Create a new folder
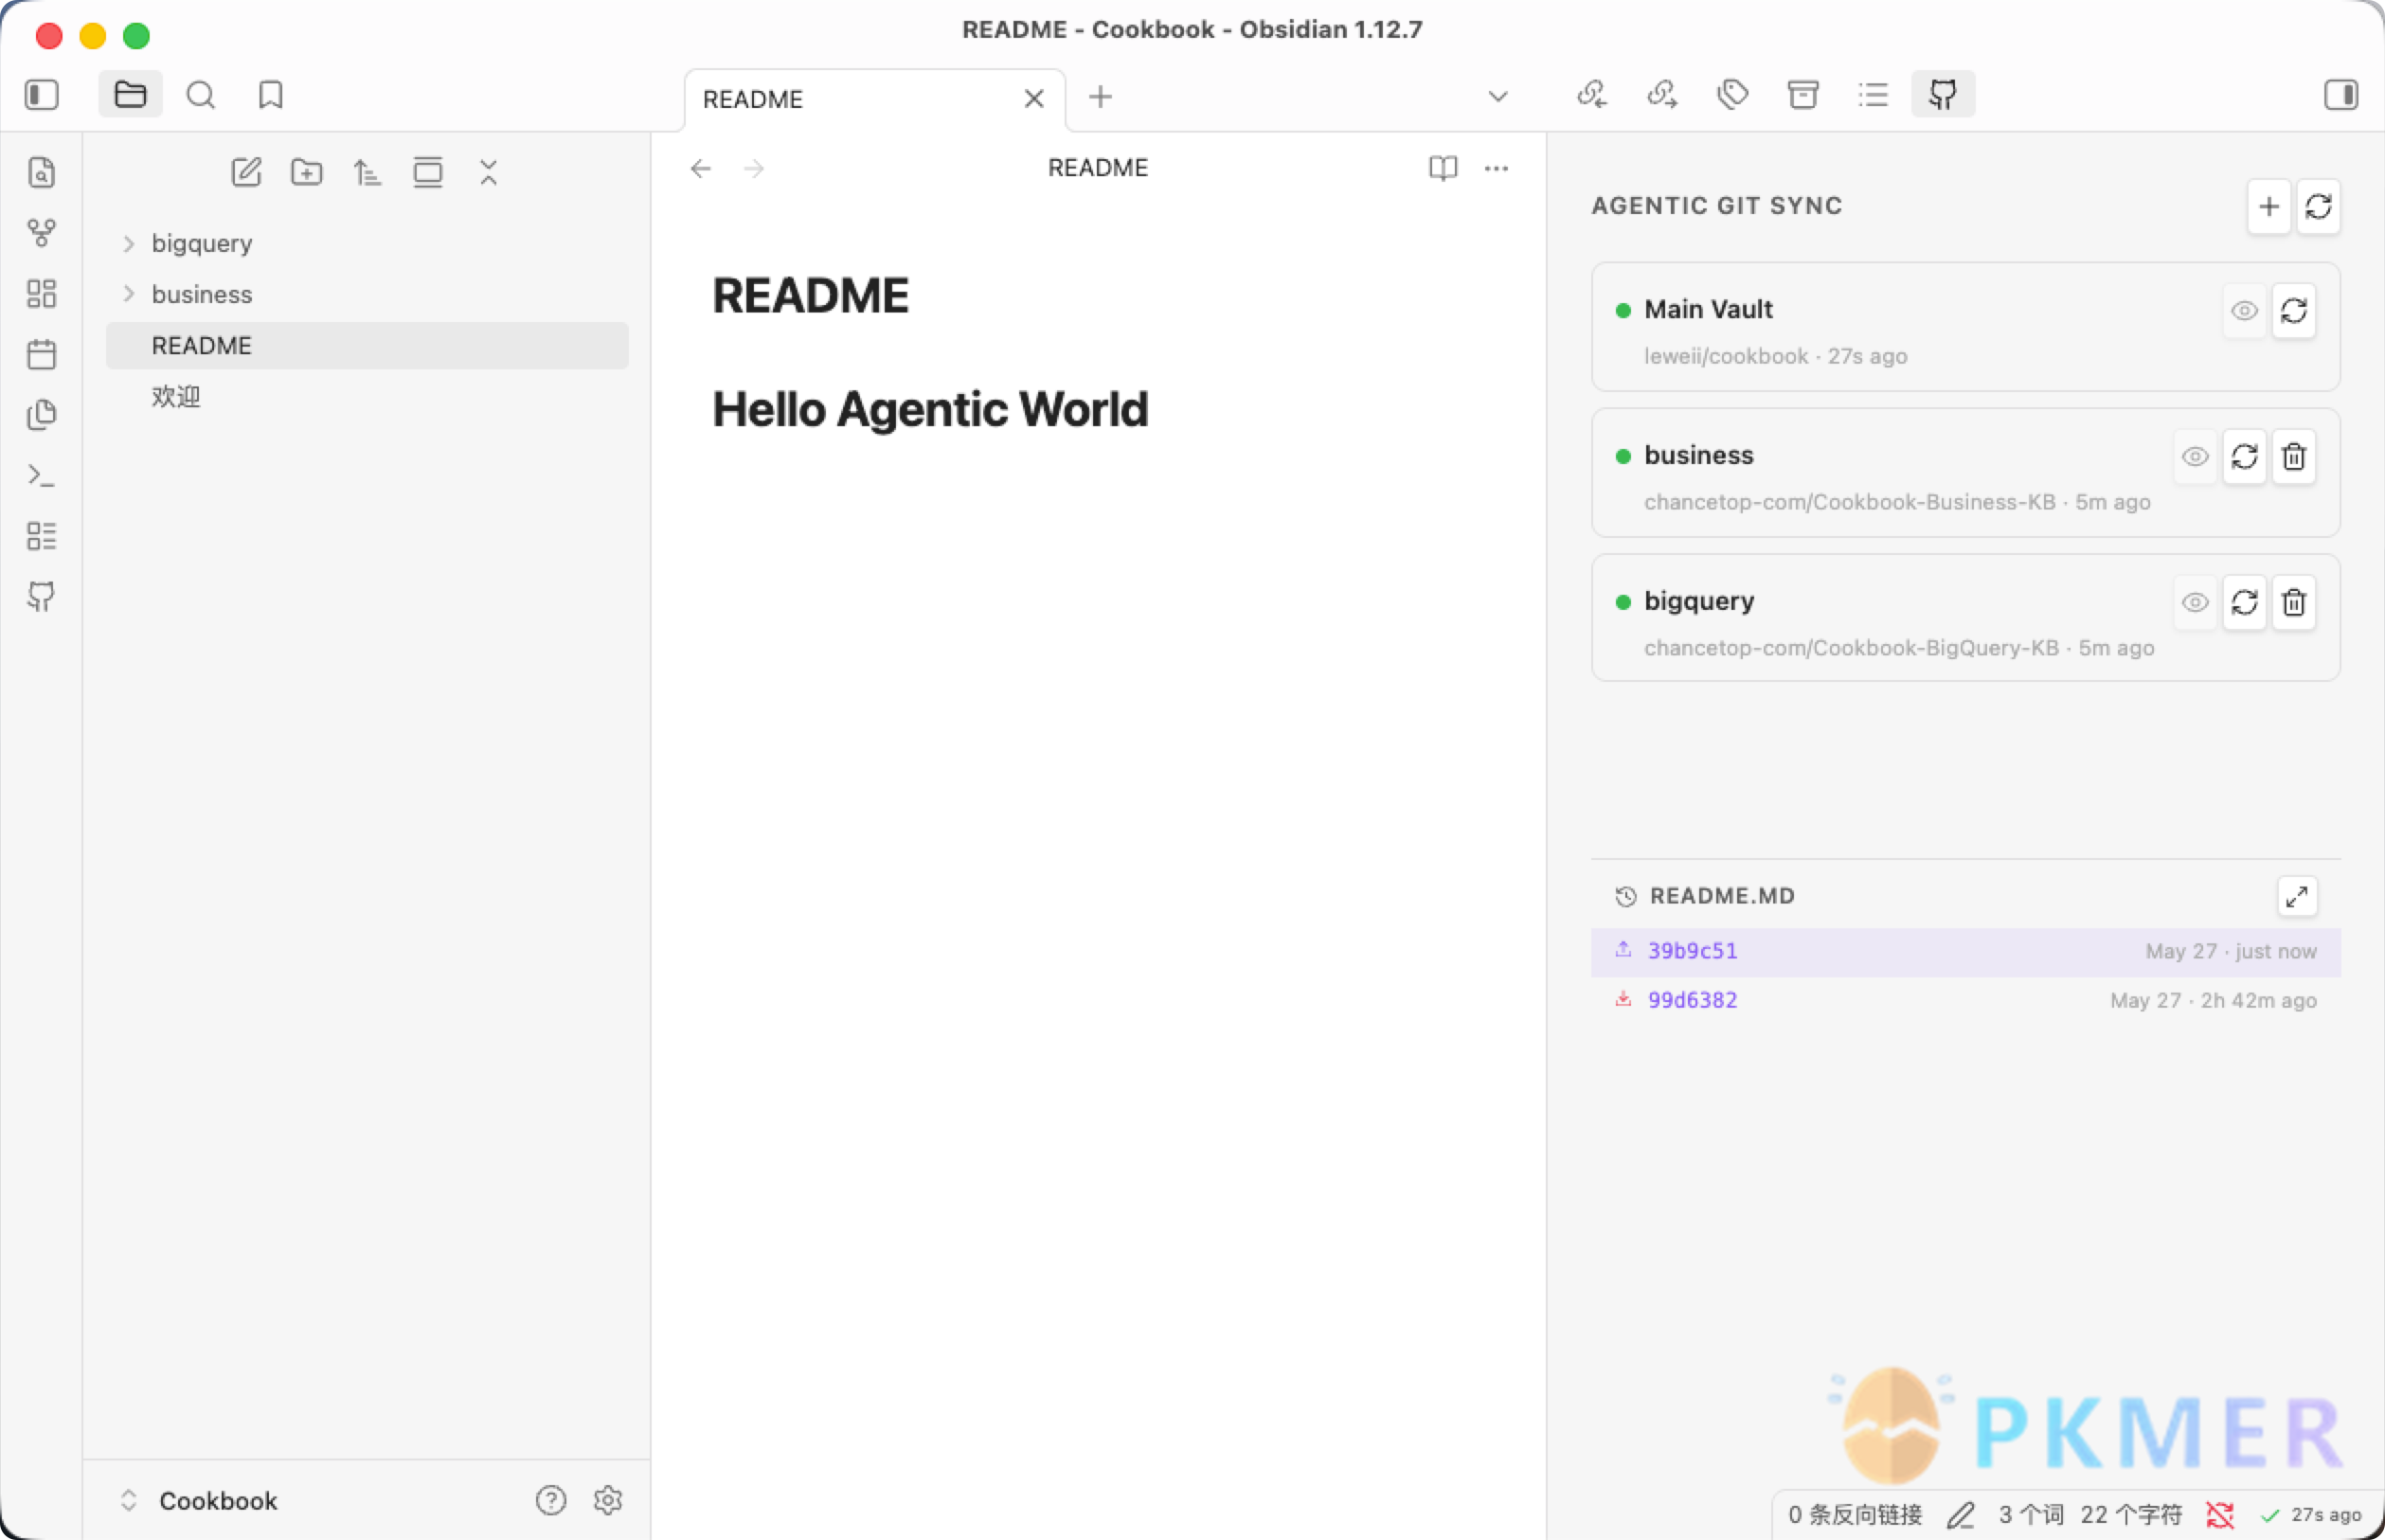The height and width of the screenshot is (1540, 2385). pyautogui.click(x=306, y=172)
